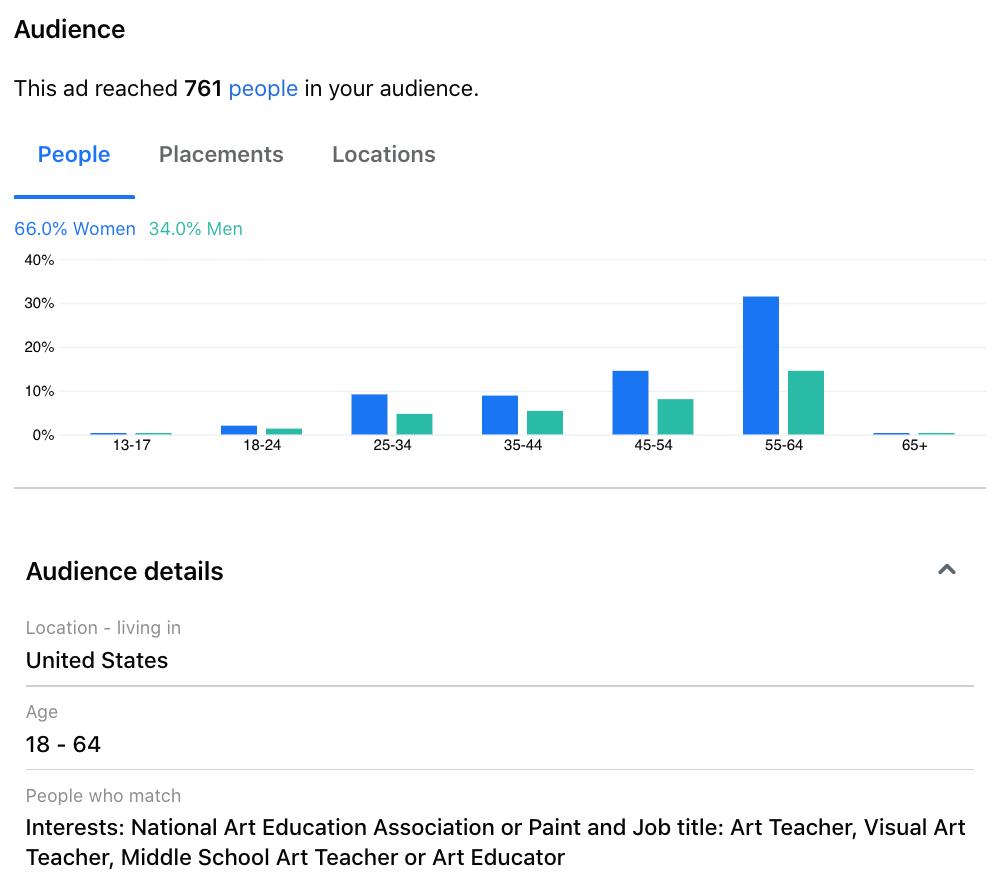Collapse the Audience details chevron
The height and width of the screenshot is (886, 1004).
(946, 570)
